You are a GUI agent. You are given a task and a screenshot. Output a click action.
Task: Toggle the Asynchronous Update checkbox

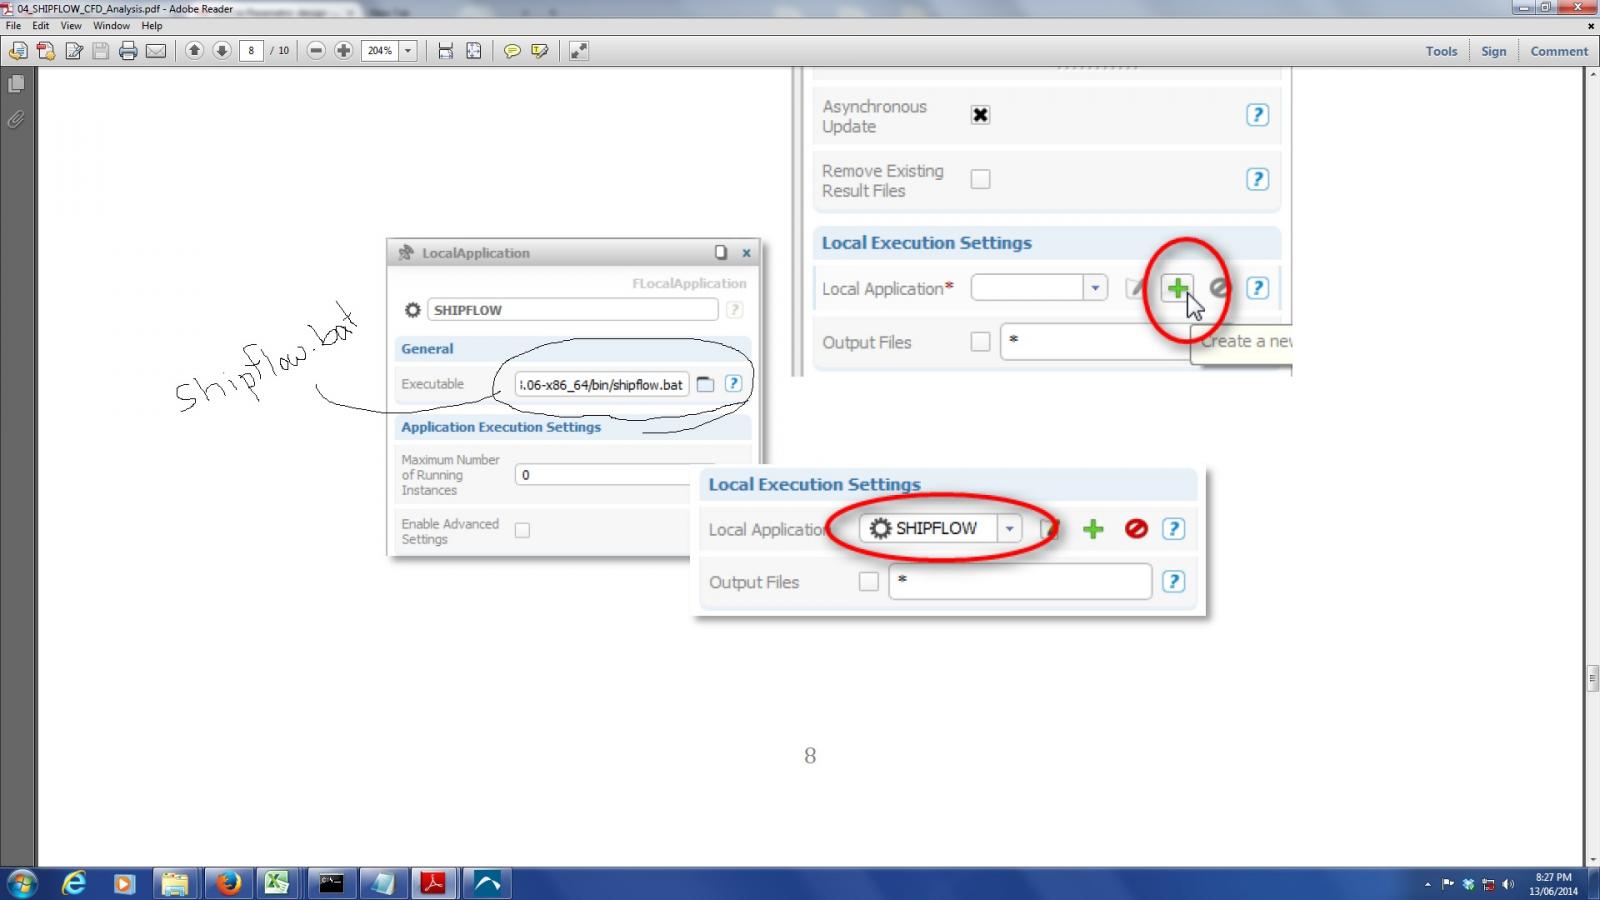click(x=980, y=115)
